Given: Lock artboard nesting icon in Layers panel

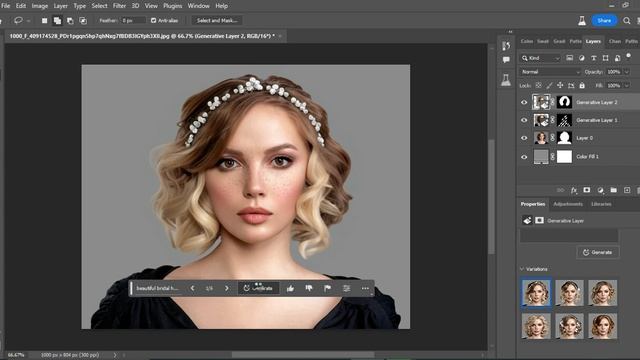Looking at the screenshot, I should coord(571,85).
